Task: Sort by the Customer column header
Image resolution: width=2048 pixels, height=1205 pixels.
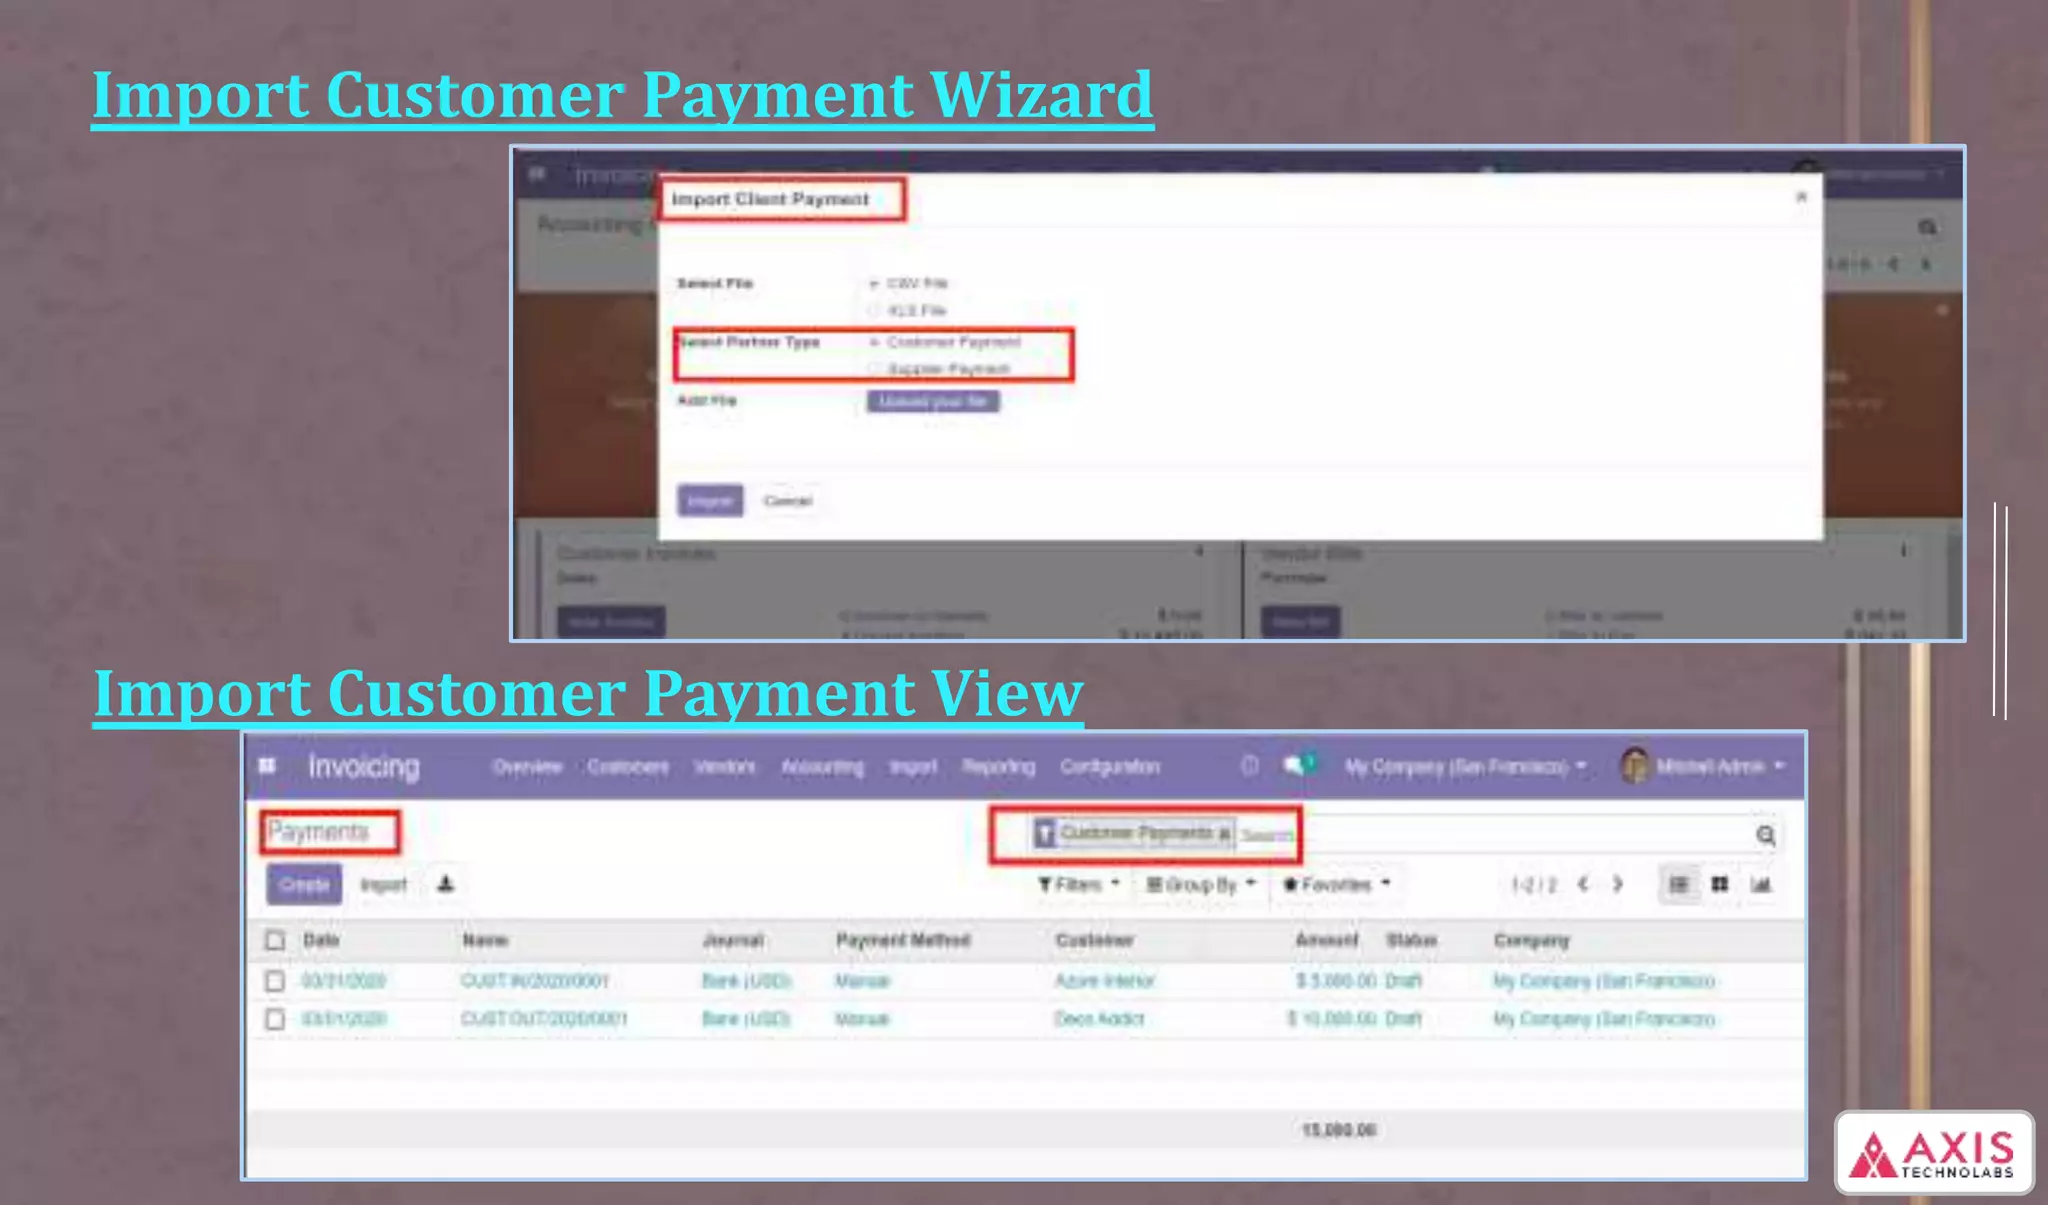Action: click(x=1094, y=940)
